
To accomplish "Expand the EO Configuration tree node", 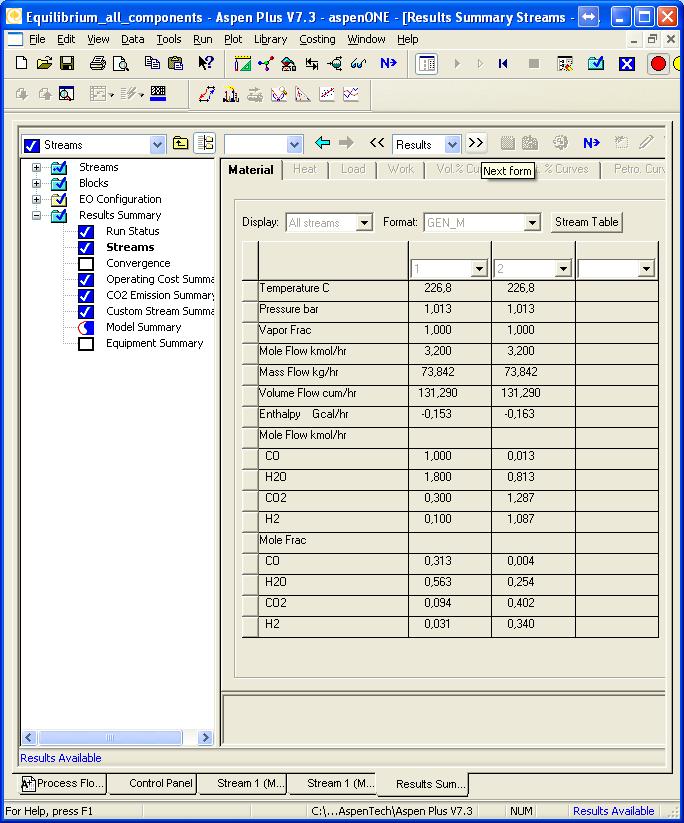I will (x=36, y=199).
